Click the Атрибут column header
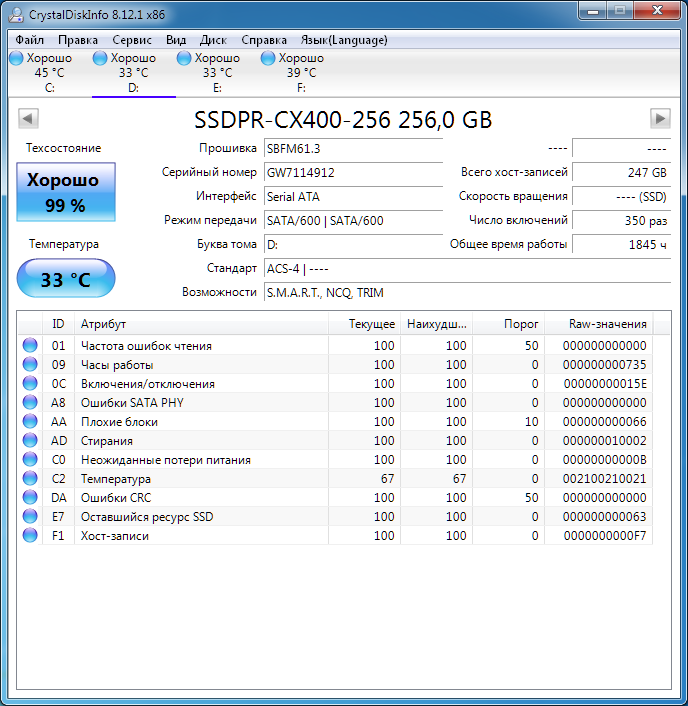The image size is (688, 706). tap(201, 324)
